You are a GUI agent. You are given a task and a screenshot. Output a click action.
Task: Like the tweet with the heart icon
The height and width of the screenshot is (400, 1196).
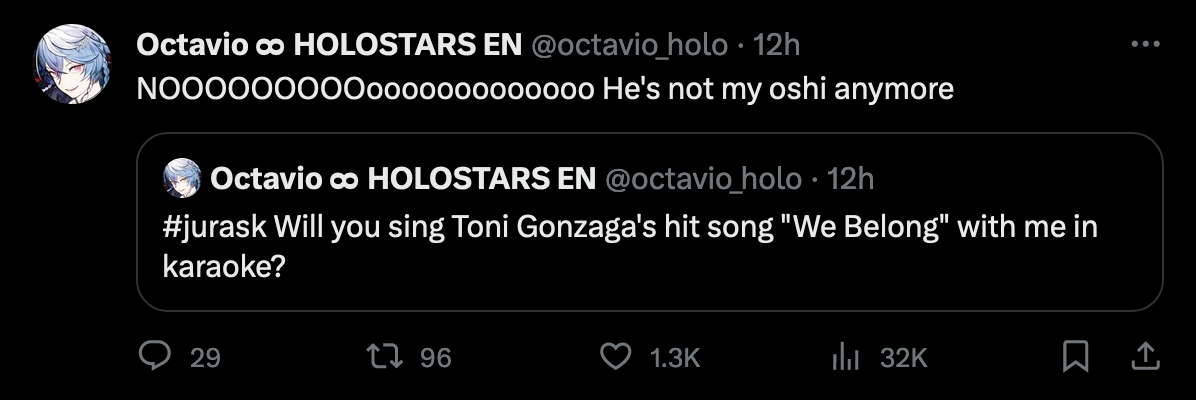coord(616,357)
